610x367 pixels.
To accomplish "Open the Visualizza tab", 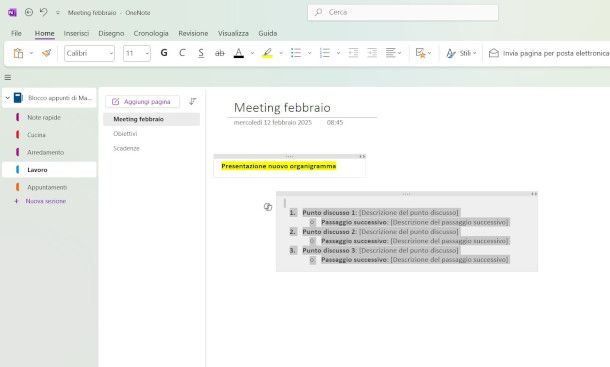I will pos(233,33).
